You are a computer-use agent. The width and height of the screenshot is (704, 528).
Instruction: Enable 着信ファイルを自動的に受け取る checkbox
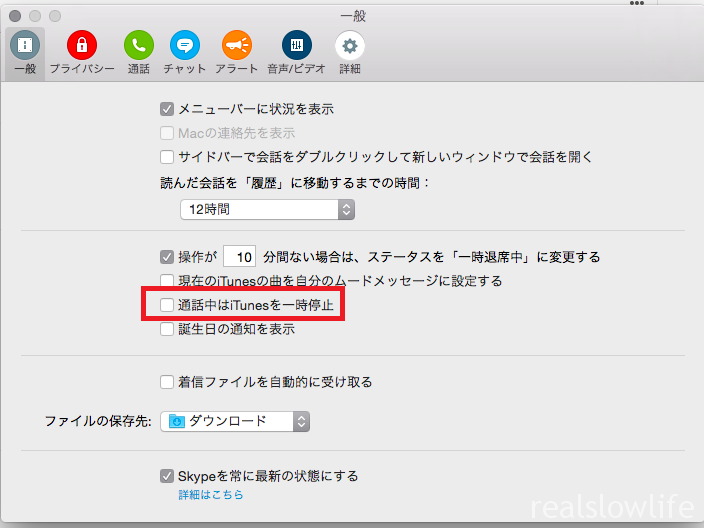coord(167,382)
